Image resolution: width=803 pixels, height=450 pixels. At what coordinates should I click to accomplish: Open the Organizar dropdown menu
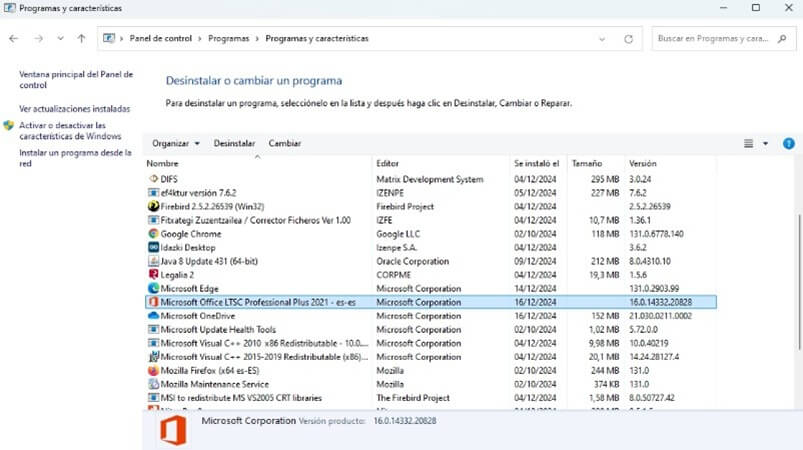(x=176, y=144)
